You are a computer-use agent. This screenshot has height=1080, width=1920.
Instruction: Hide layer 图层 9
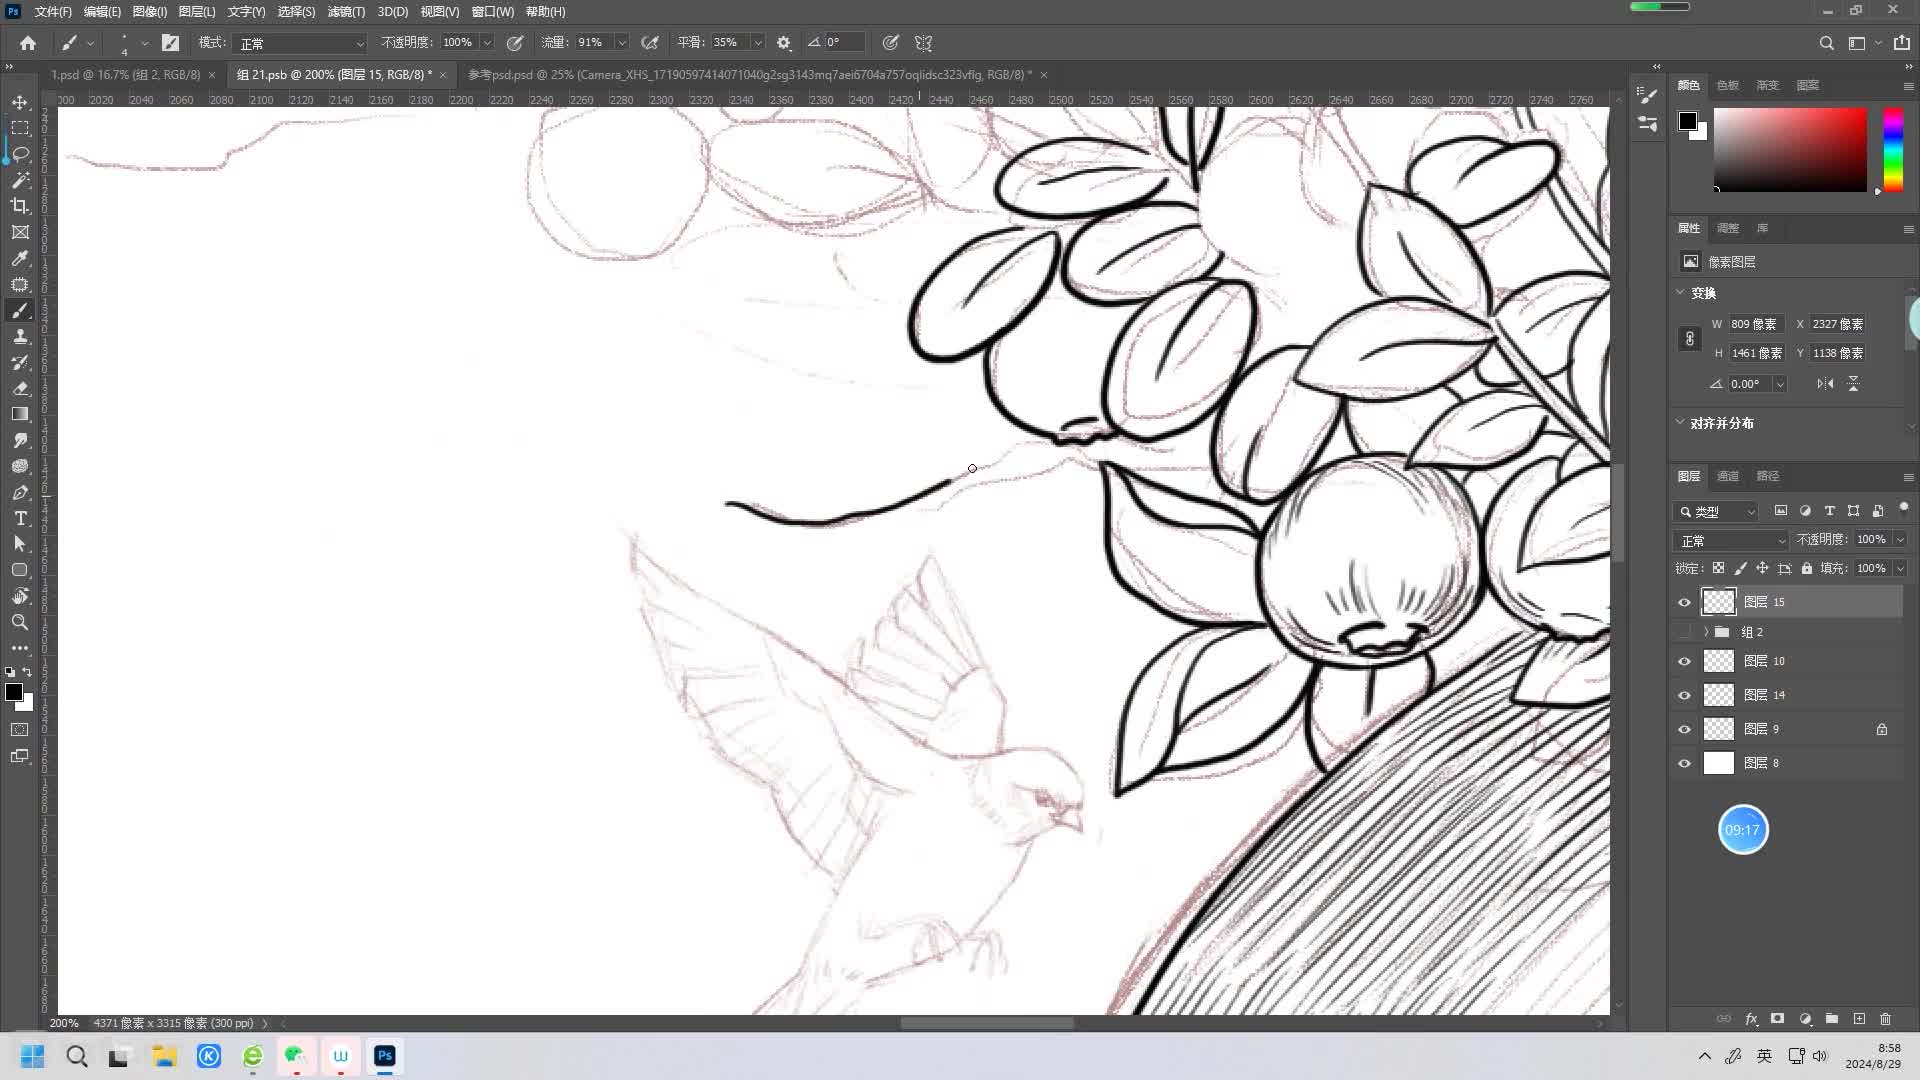1684,729
